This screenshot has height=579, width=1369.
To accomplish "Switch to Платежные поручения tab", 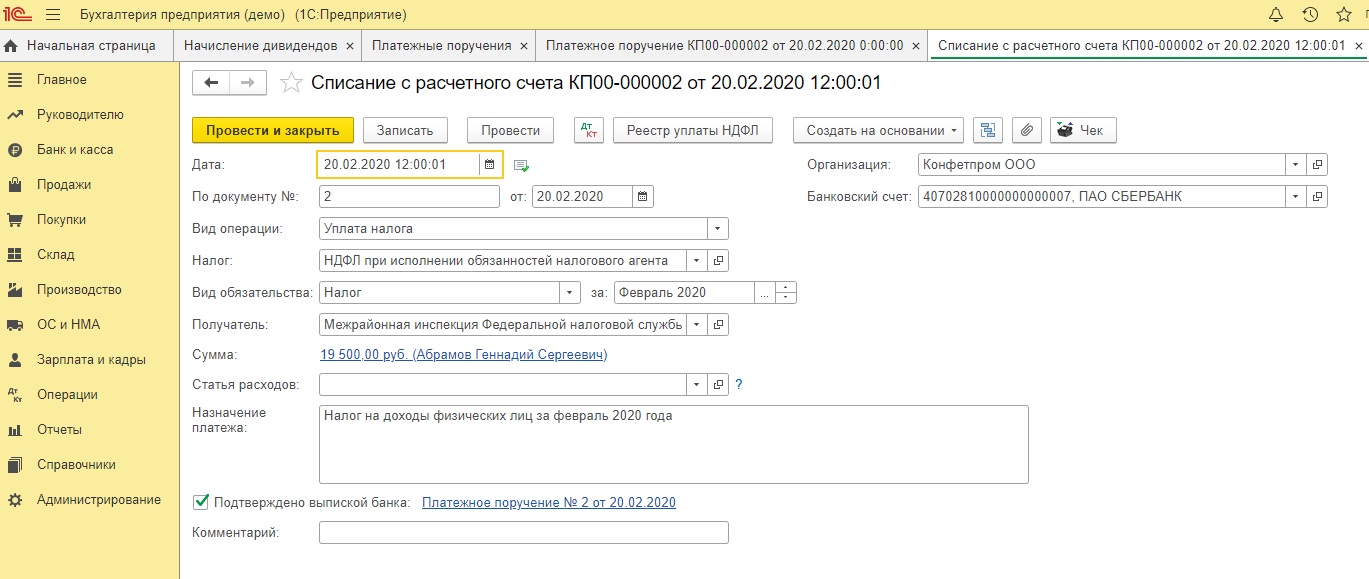I will click(441, 46).
